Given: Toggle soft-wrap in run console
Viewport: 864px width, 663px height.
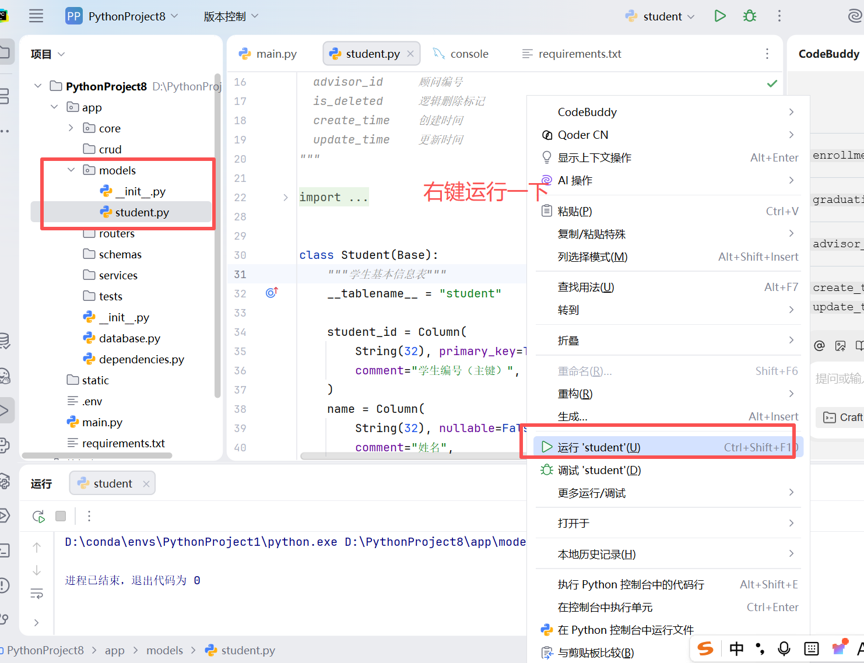Looking at the screenshot, I should coord(37,594).
